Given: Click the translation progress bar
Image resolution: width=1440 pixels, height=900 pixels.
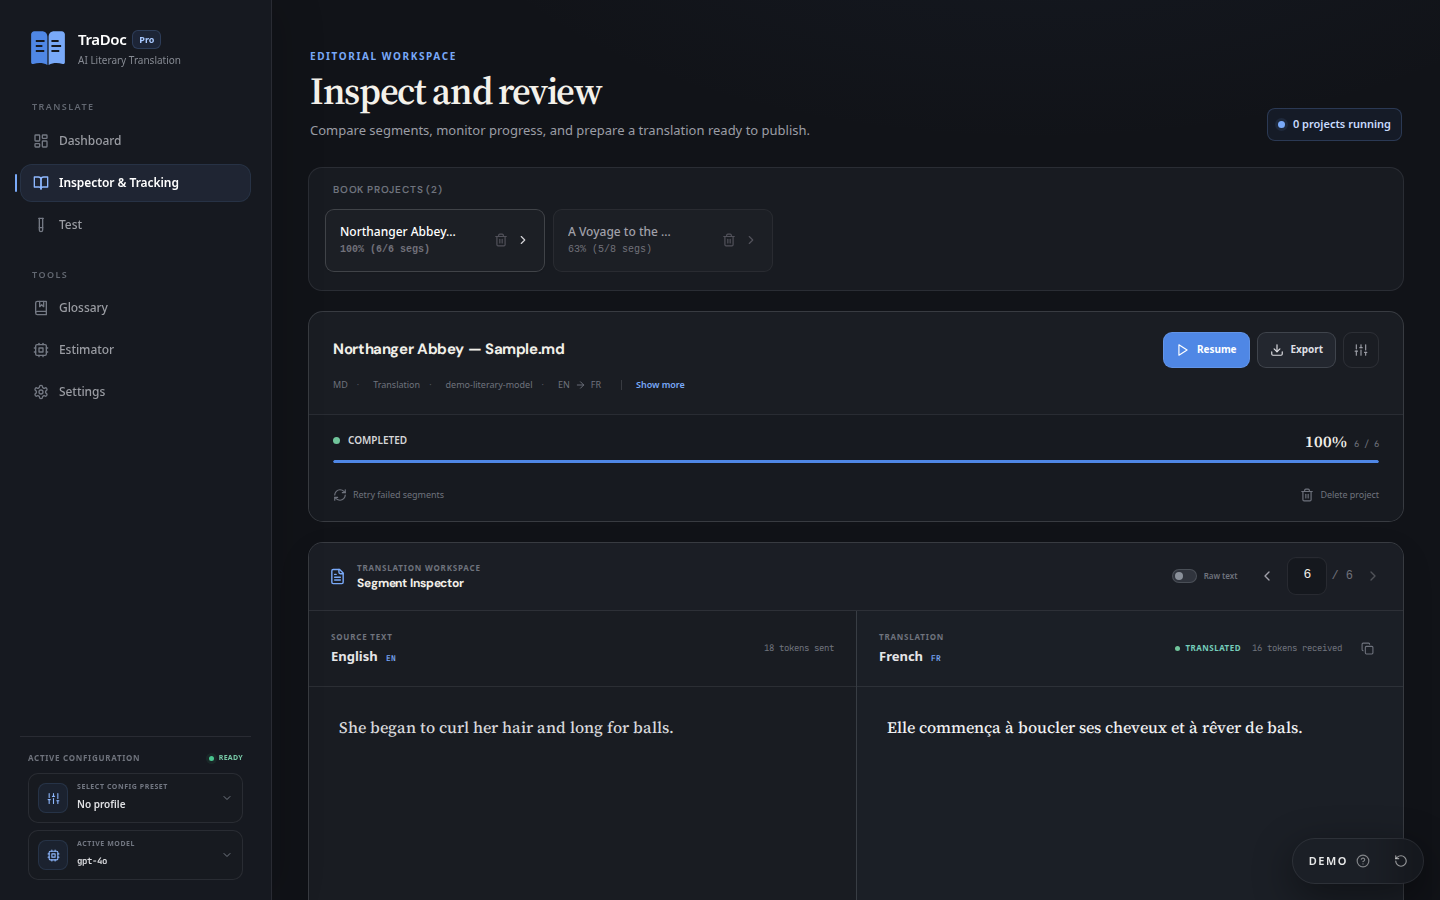Looking at the screenshot, I should point(856,461).
